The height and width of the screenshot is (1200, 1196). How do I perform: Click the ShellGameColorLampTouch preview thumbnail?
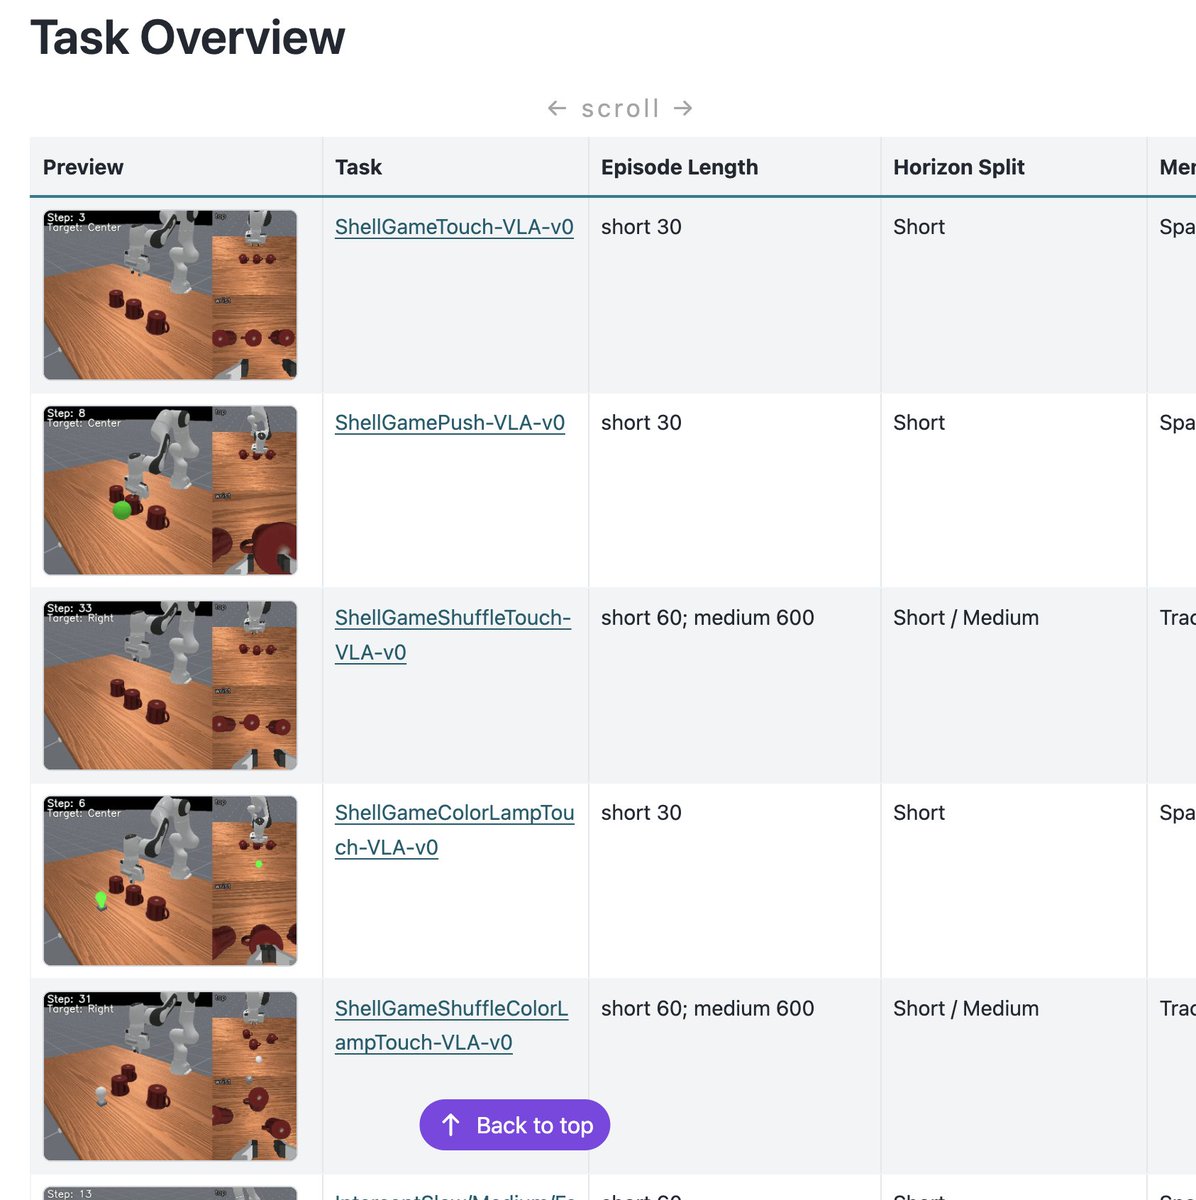click(x=170, y=881)
